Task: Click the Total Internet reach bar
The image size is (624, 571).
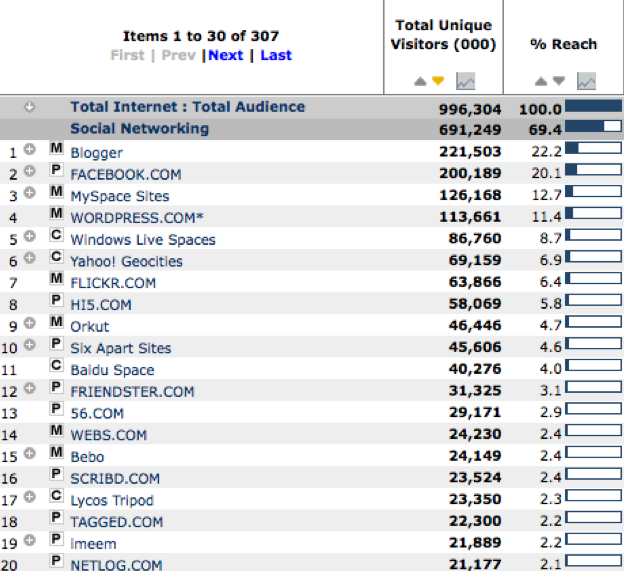Action: point(593,106)
